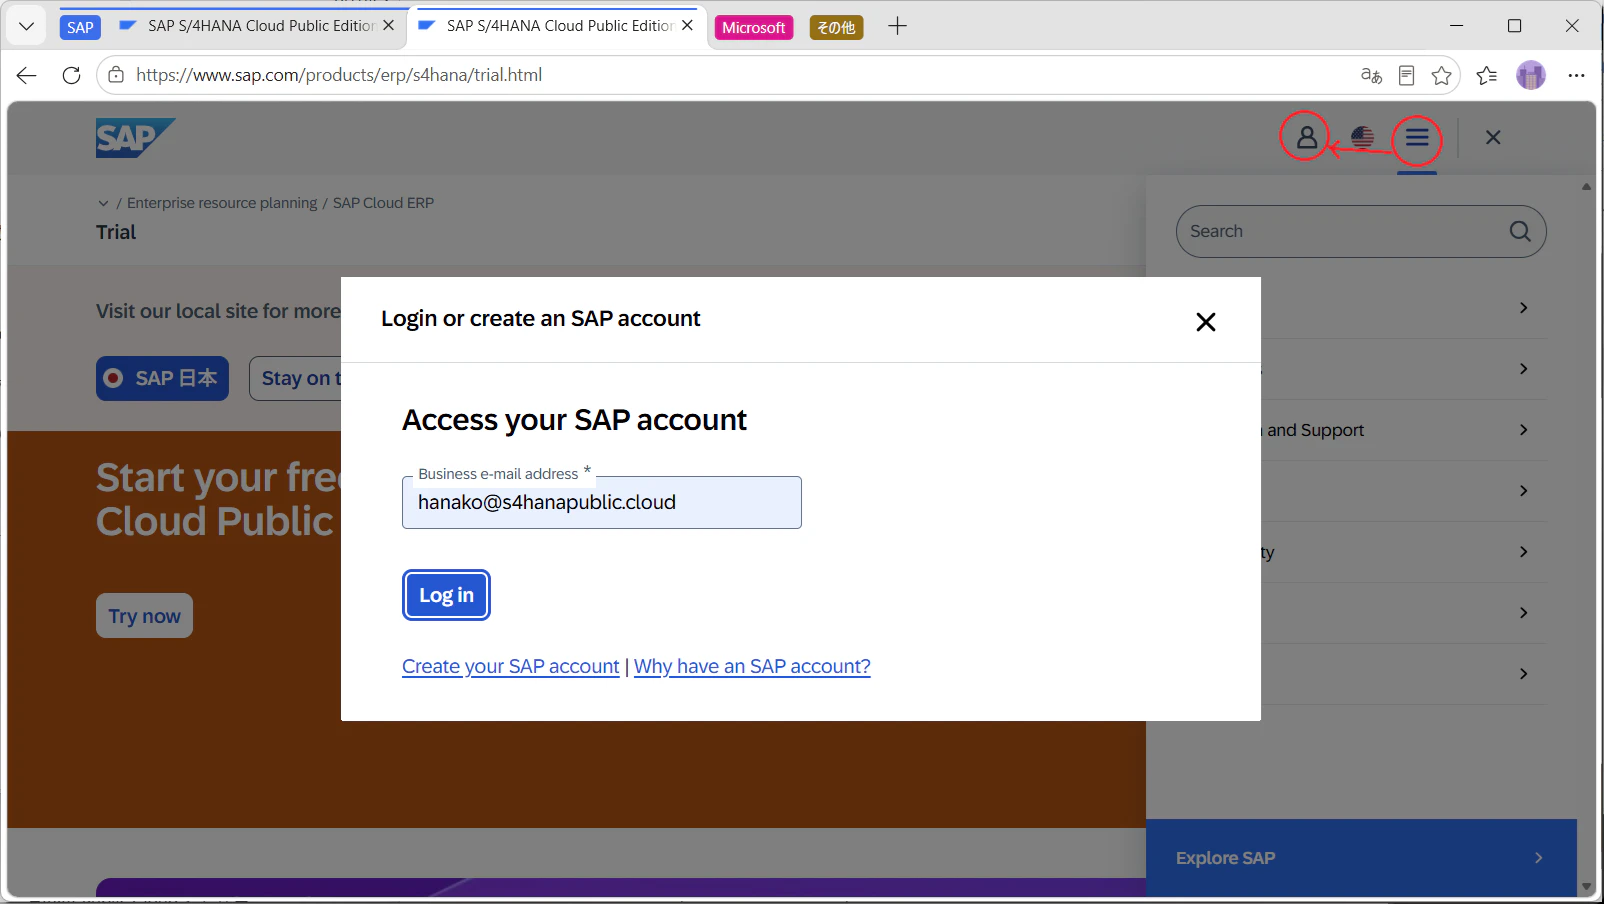This screenshot has width=1604, height=904.
Task: Maximize the browser window
Action: (x=1514, y=26)
